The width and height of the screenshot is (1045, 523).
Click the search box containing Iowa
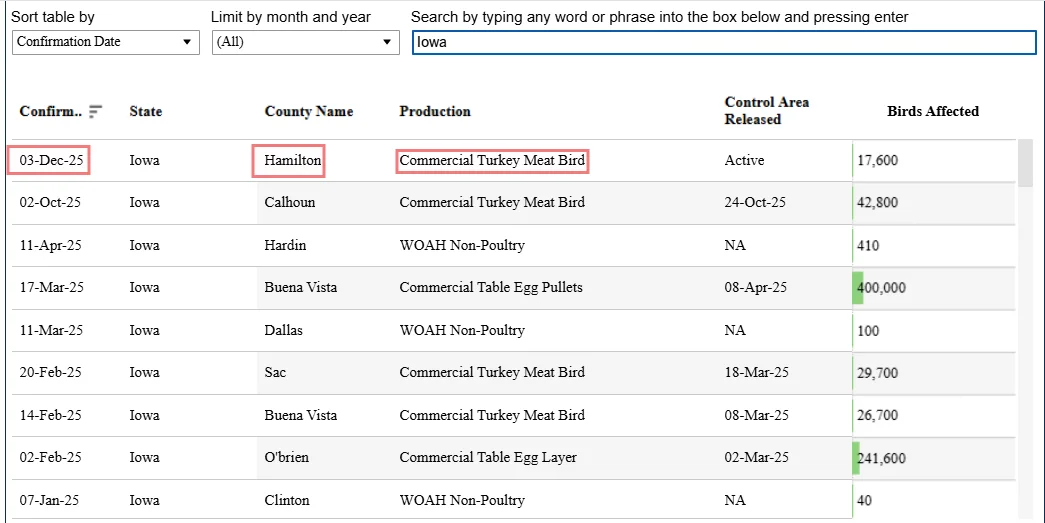coord(724,42)
